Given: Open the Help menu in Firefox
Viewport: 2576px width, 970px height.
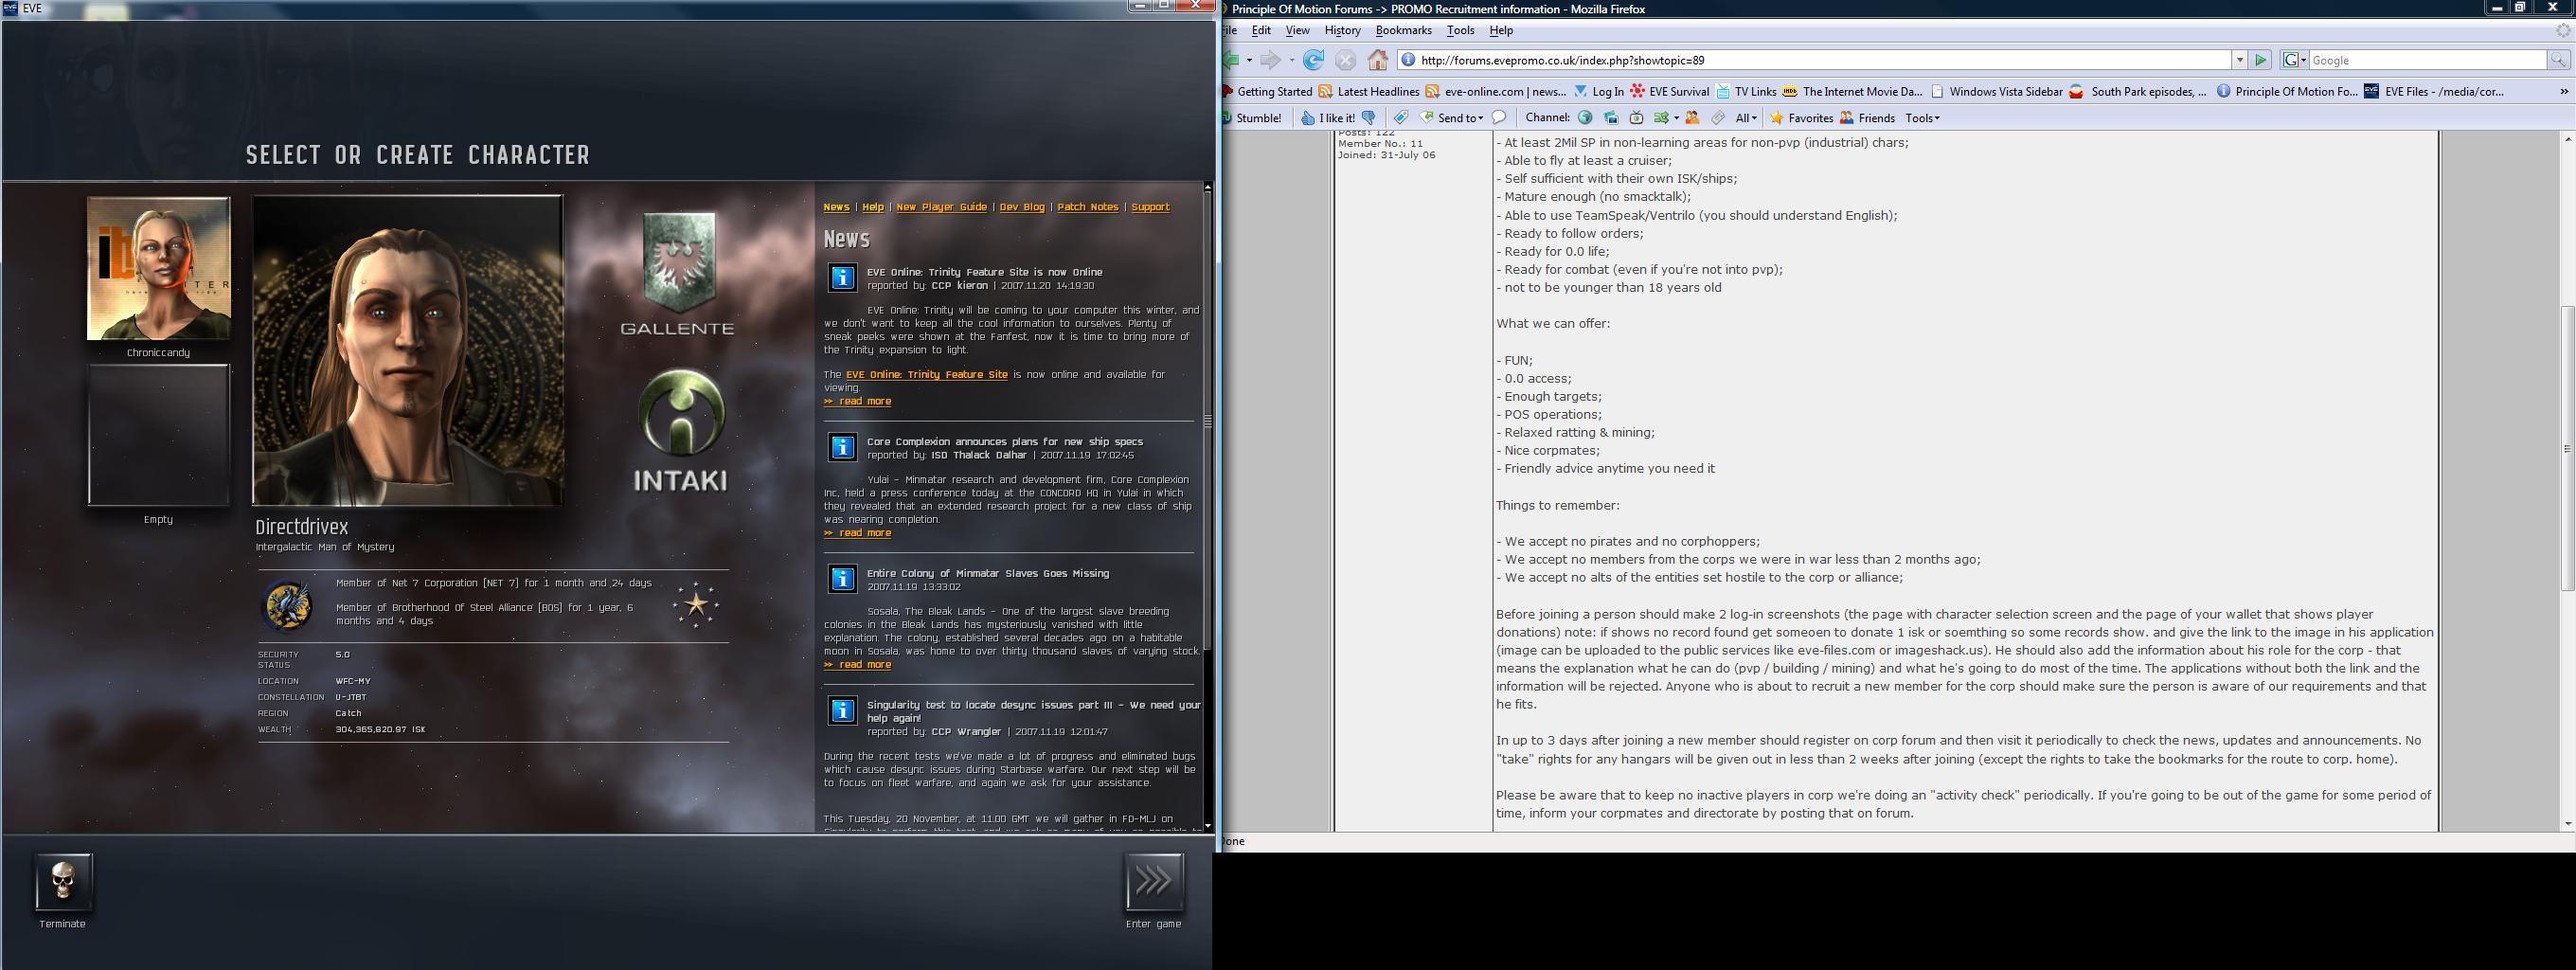Looking at the screenshot, I should click(x=1501, y=30).
